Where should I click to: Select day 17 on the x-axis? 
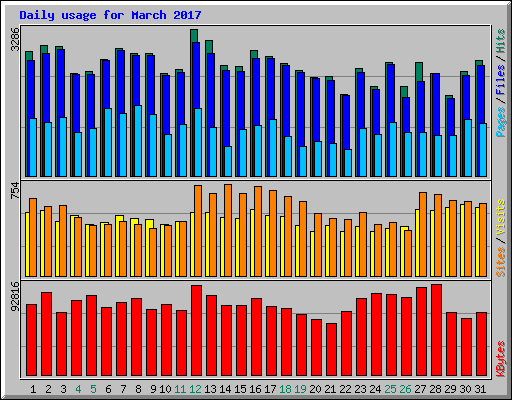(270, 389)
